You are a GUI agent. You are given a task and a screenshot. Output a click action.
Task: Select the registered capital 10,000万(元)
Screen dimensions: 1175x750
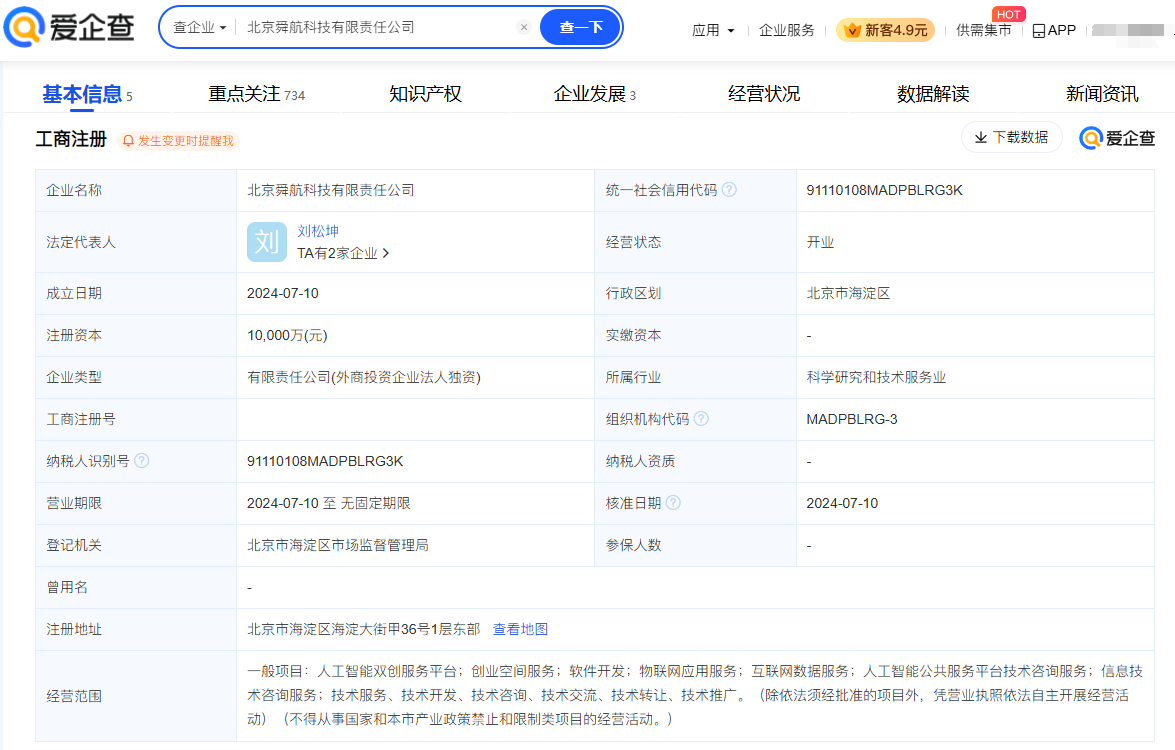(287, 335)
